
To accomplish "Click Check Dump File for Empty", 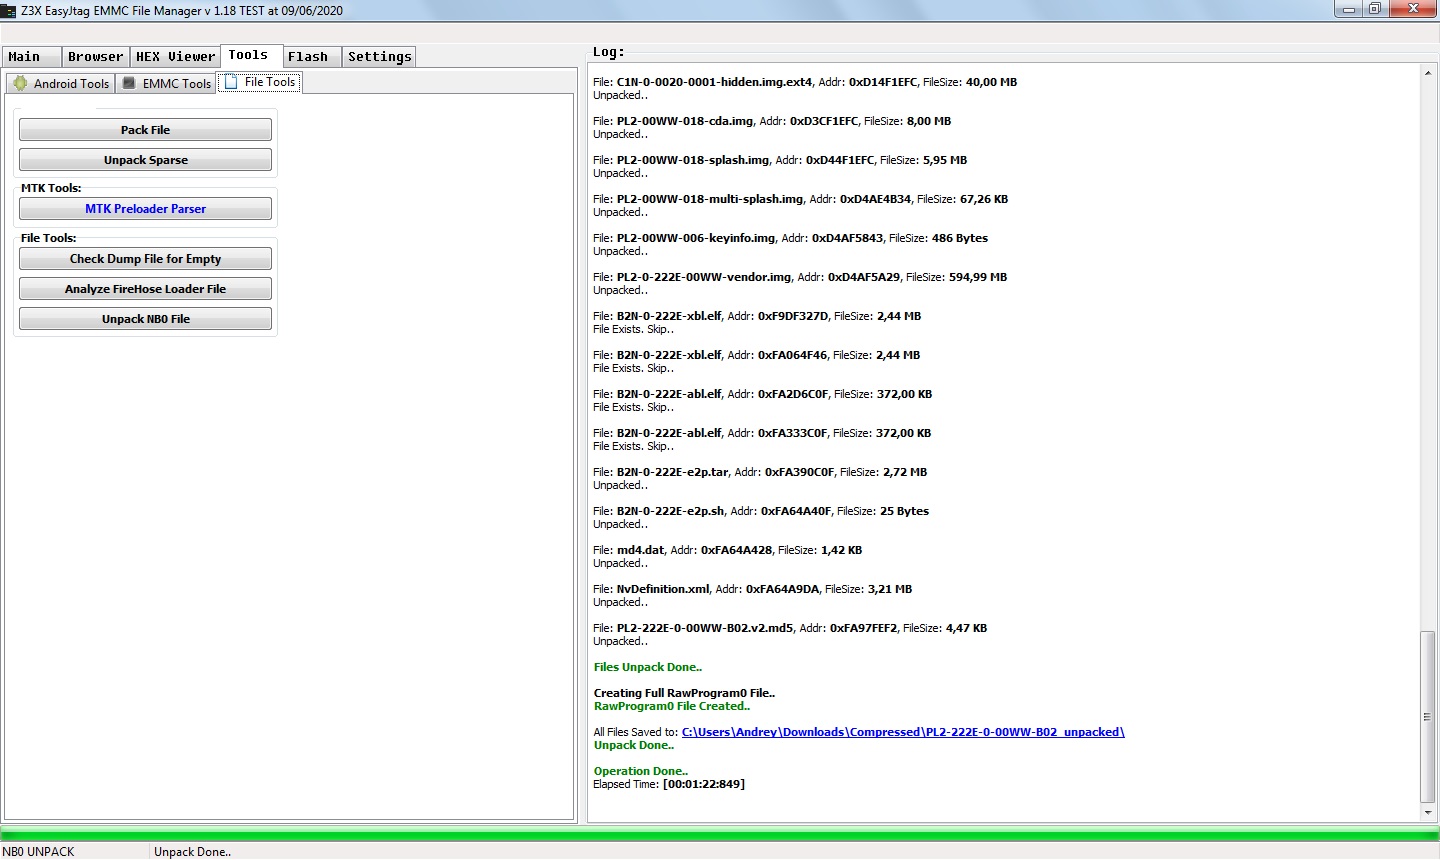I will click(145, 259).
